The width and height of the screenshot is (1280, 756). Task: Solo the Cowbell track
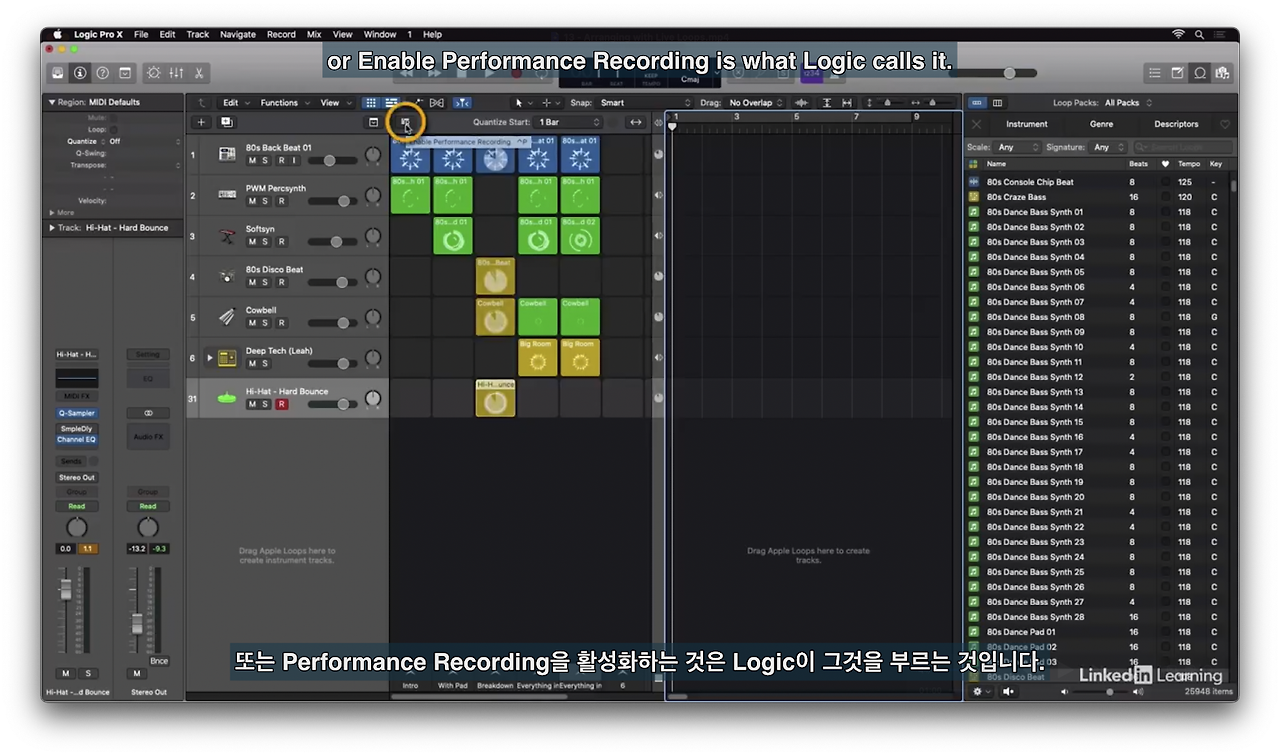(x=265, y=323)
